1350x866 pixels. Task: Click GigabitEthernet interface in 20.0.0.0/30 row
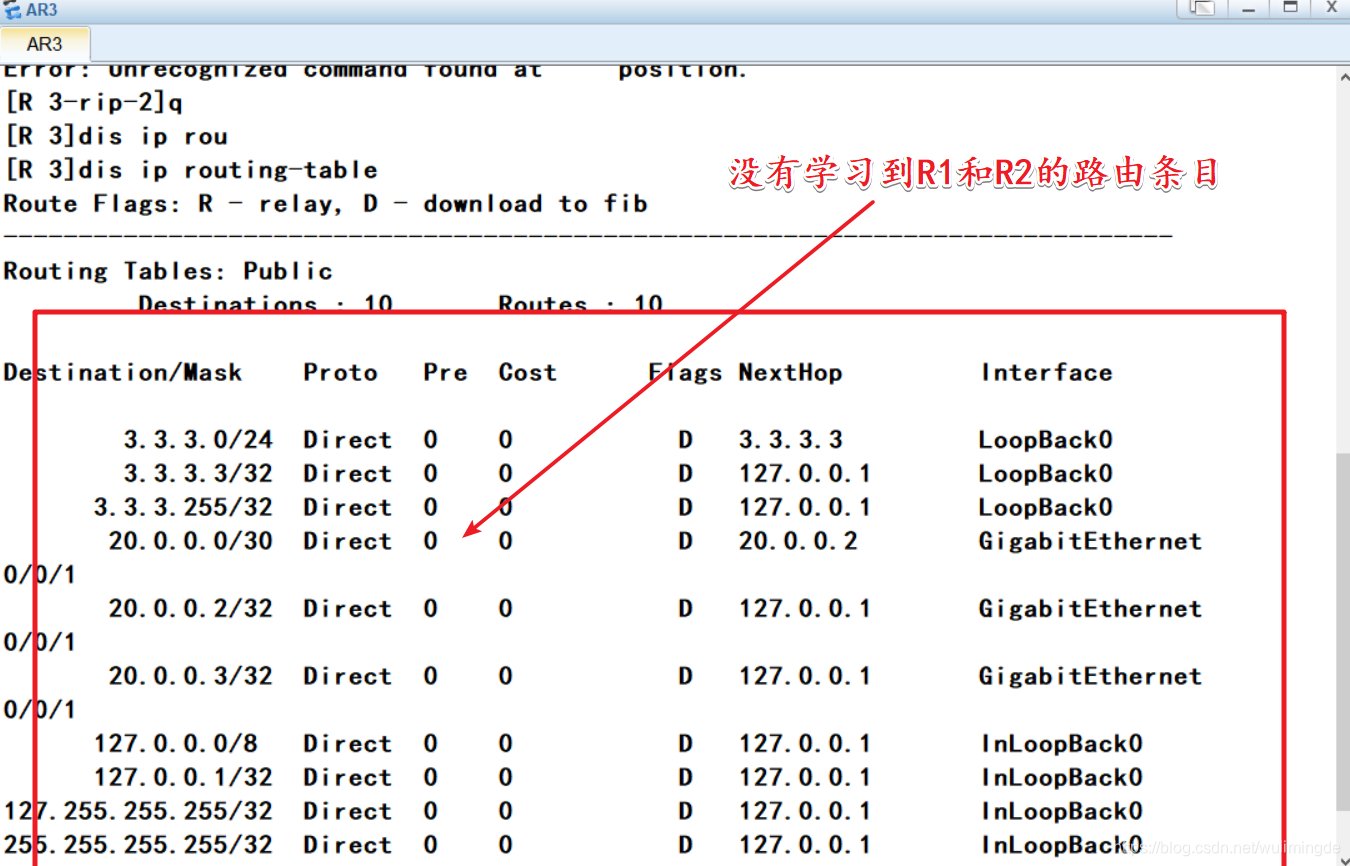[x=1090, y=541]
